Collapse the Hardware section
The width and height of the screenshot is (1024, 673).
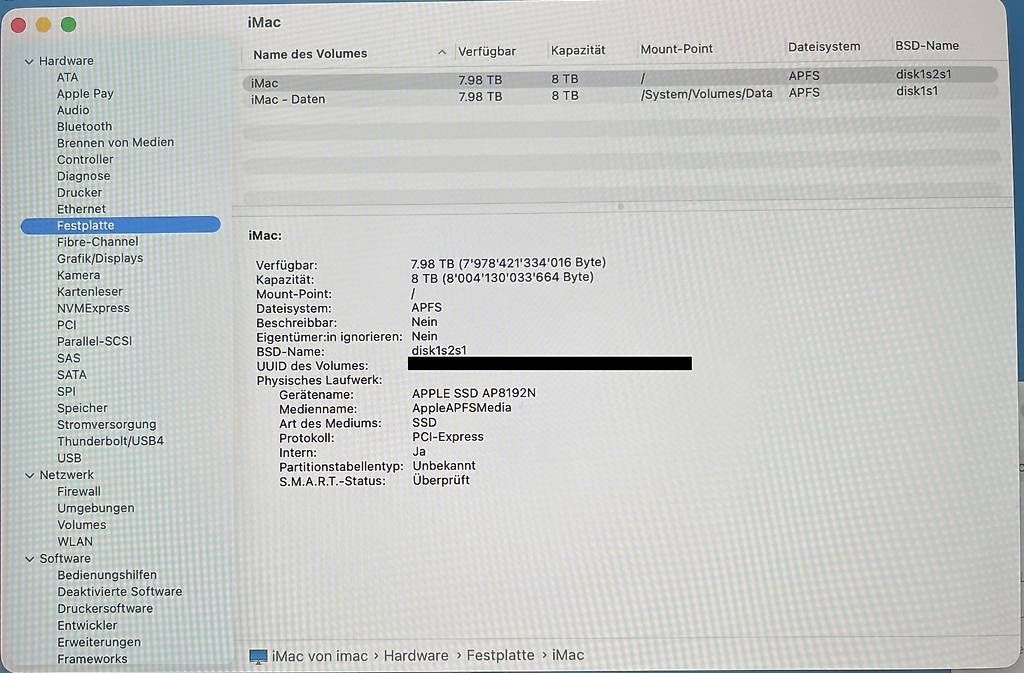pos(29,61)
